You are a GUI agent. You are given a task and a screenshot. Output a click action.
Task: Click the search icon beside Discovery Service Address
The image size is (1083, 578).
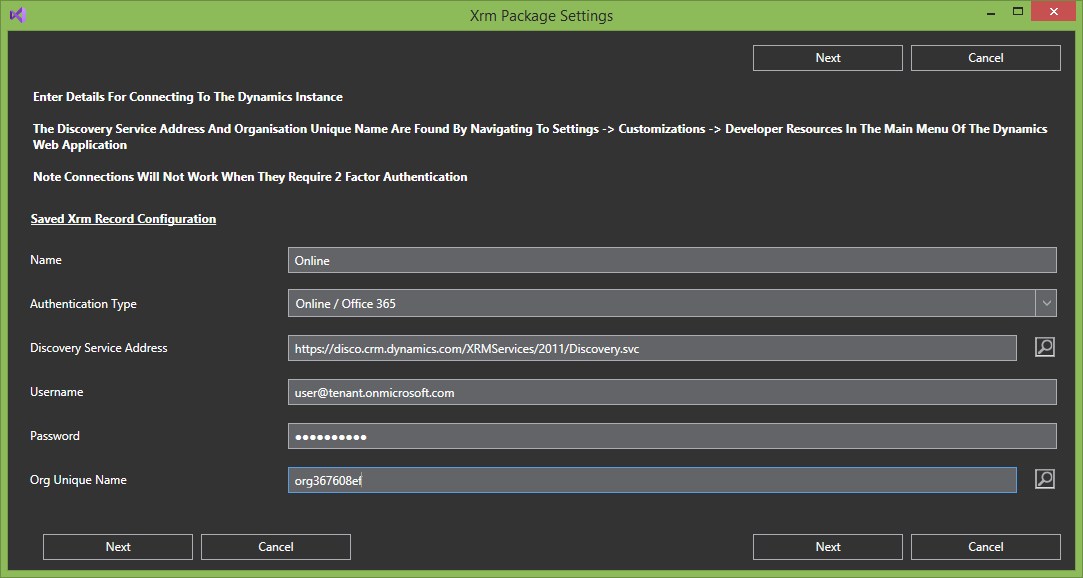1044,348
